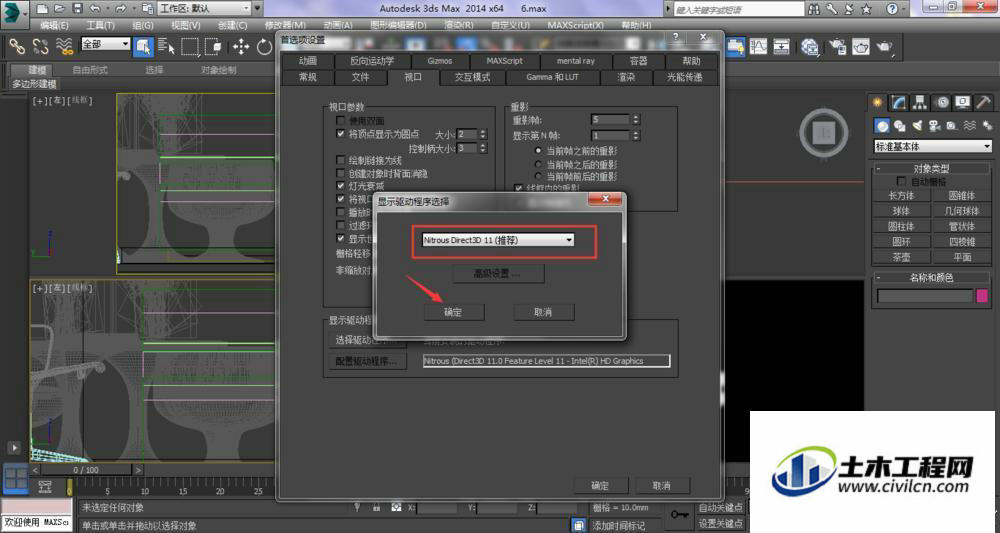Select the Bind to Space Warp icon

(64, 47)
